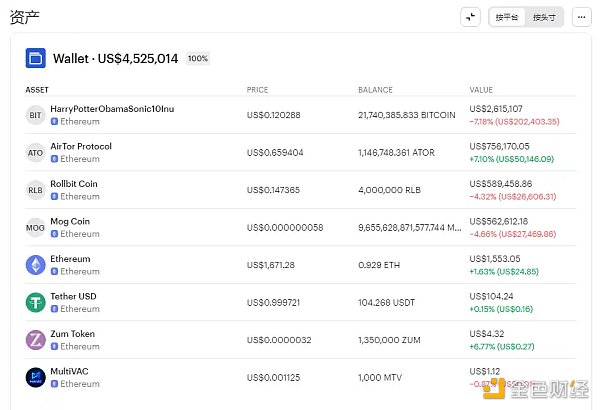600x410 pixels.
Task: Click the MultiVAC token icon
Action: tap(36, 377)
